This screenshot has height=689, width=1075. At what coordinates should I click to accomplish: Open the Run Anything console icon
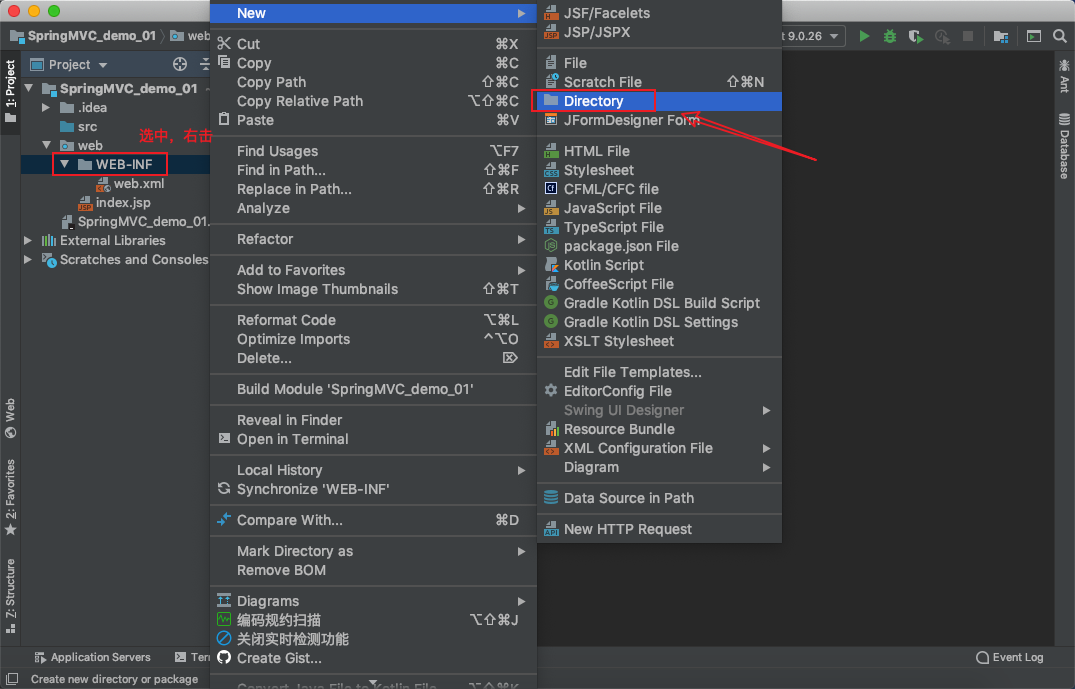tap(1033, 36)
